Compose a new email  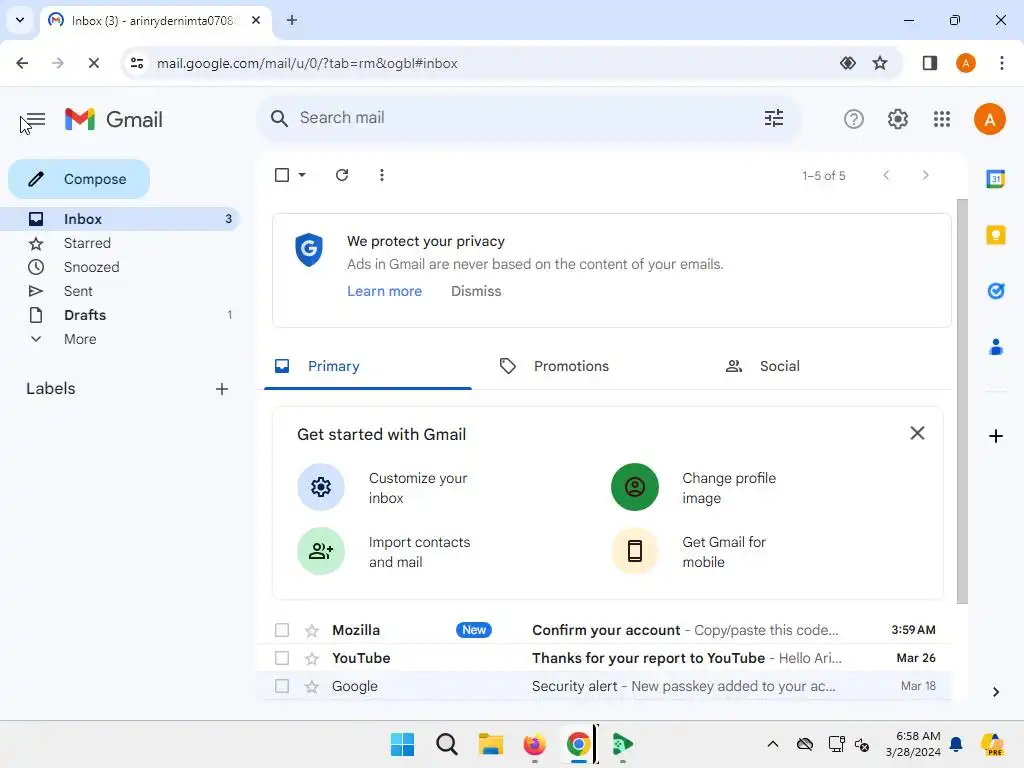click(79, 179)
